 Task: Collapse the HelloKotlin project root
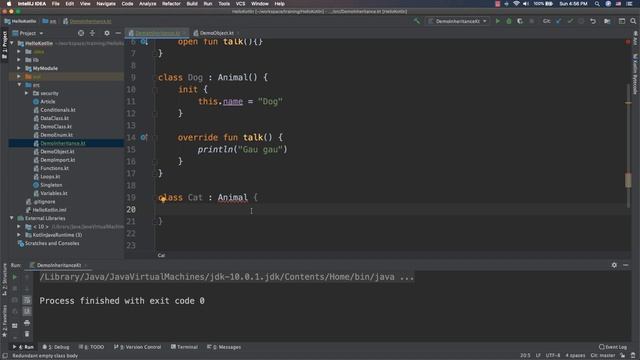(12, 43)
